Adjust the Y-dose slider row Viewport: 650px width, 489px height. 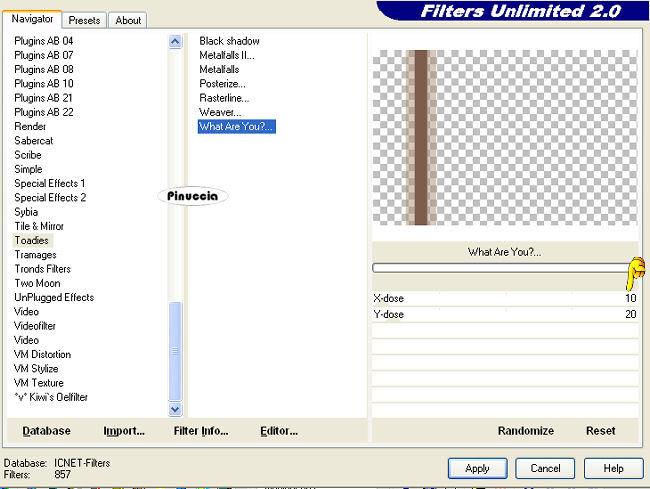[x=505, y=315]
